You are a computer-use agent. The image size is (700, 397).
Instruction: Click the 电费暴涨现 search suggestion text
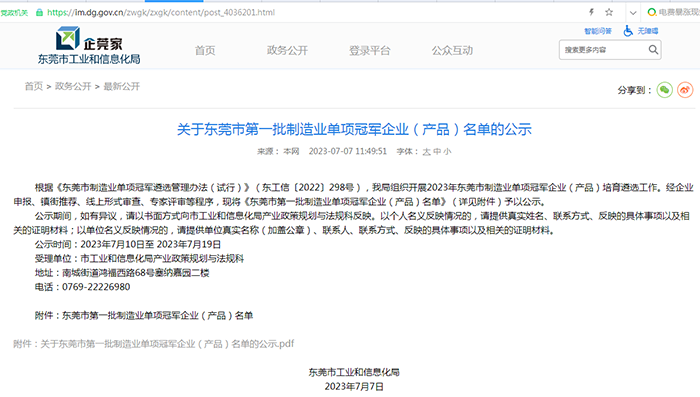[679, 13]
